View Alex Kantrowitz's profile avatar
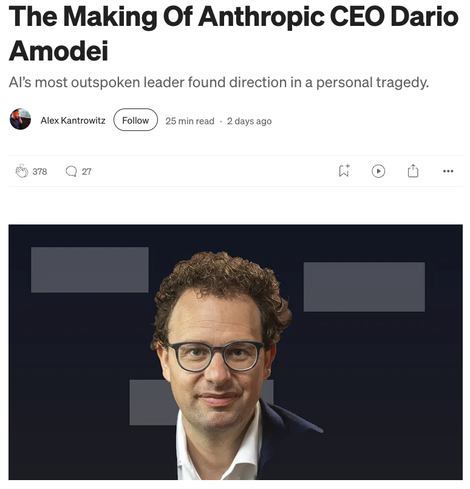Screen dimensions: 470x489 tap(20, 119)
